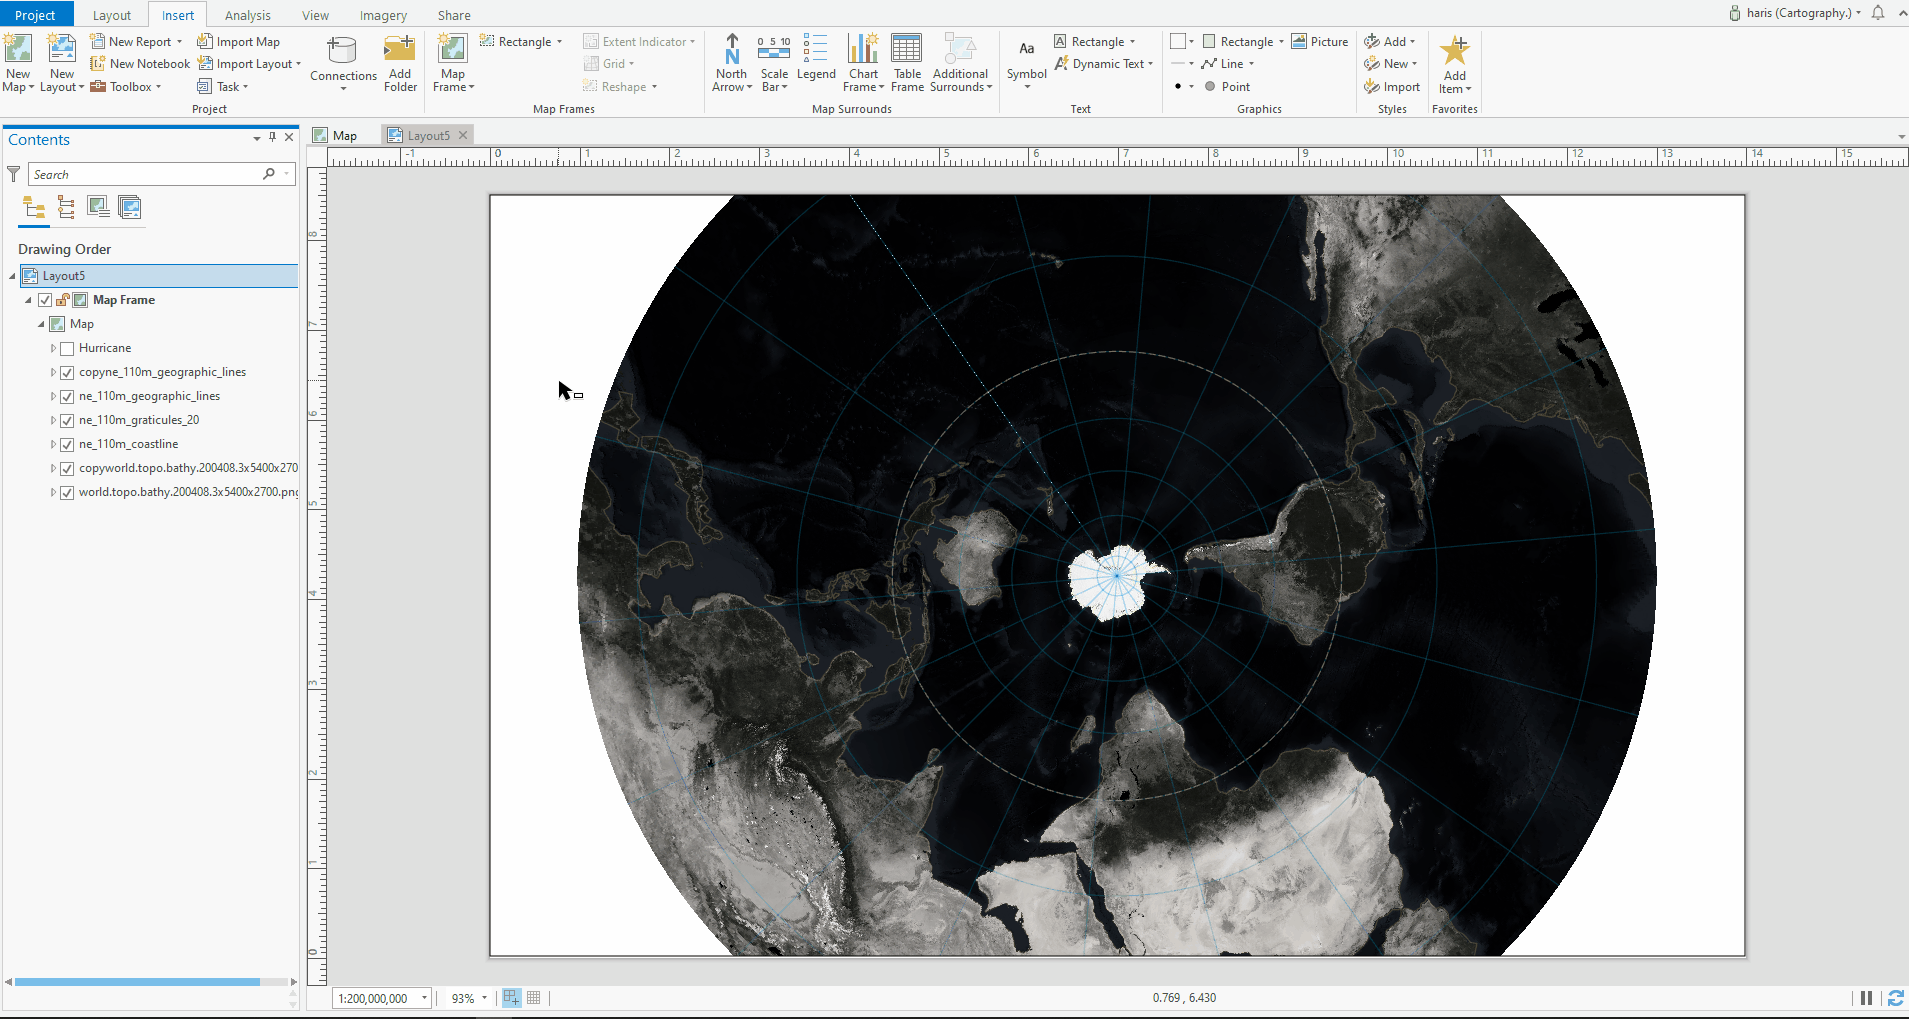The image size is (1909, 1019).
Task: Close the Layout5 view tab
Action: (463, 135)
